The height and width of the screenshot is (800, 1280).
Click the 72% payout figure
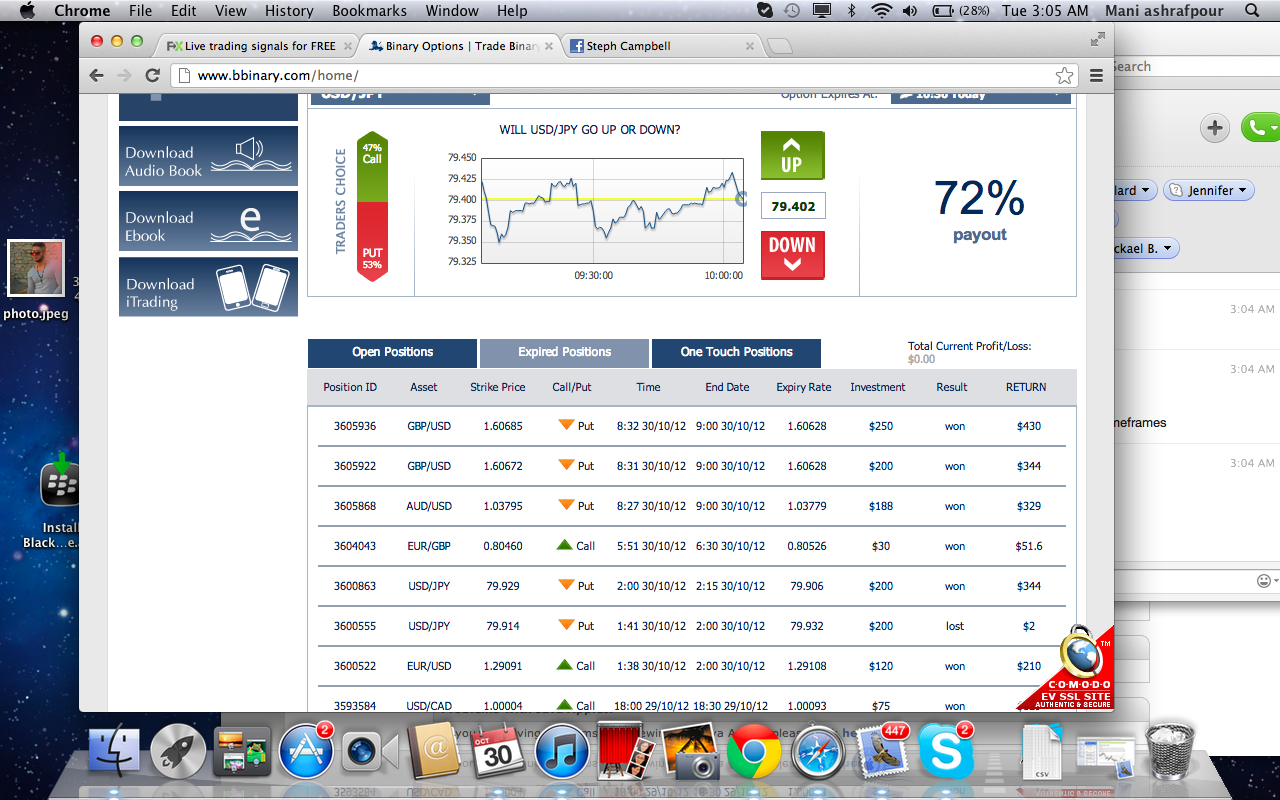tap(979, 198)
